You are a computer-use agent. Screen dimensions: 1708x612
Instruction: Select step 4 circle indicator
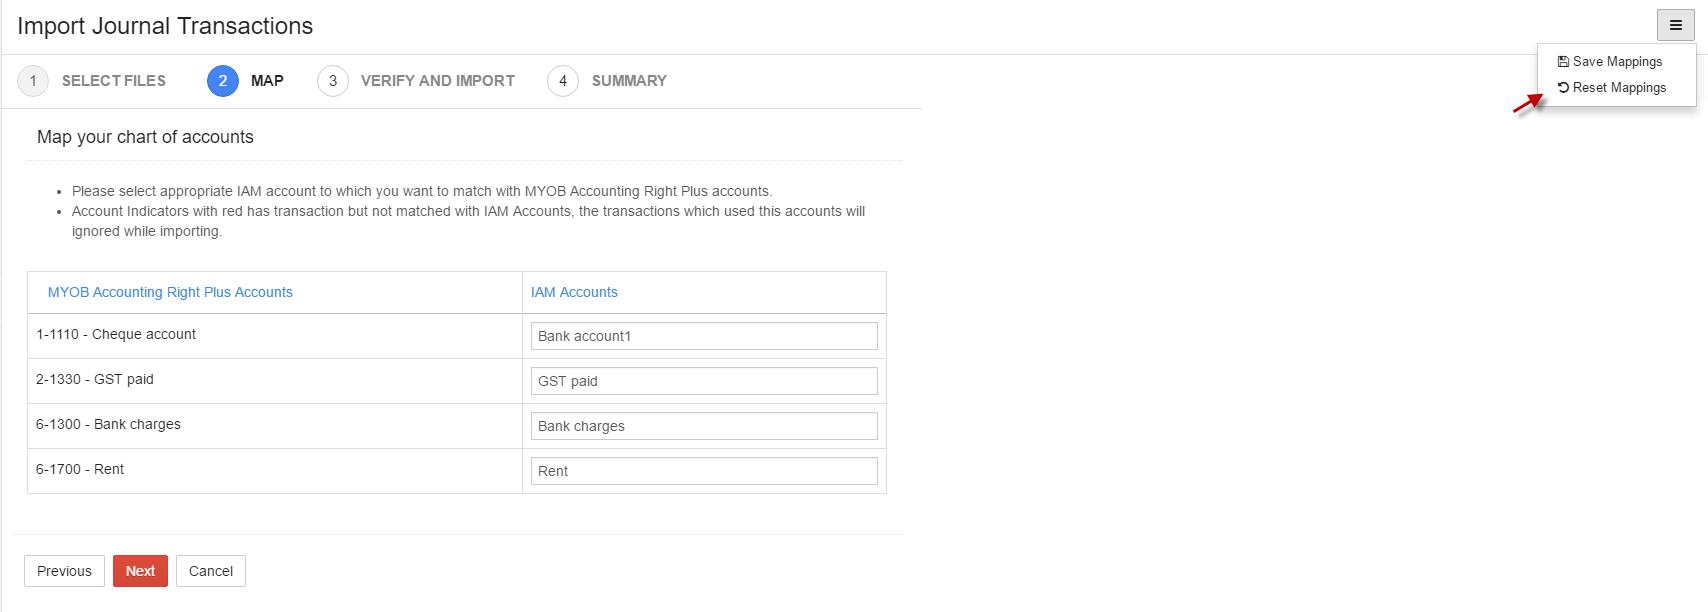tap(563, 81)
